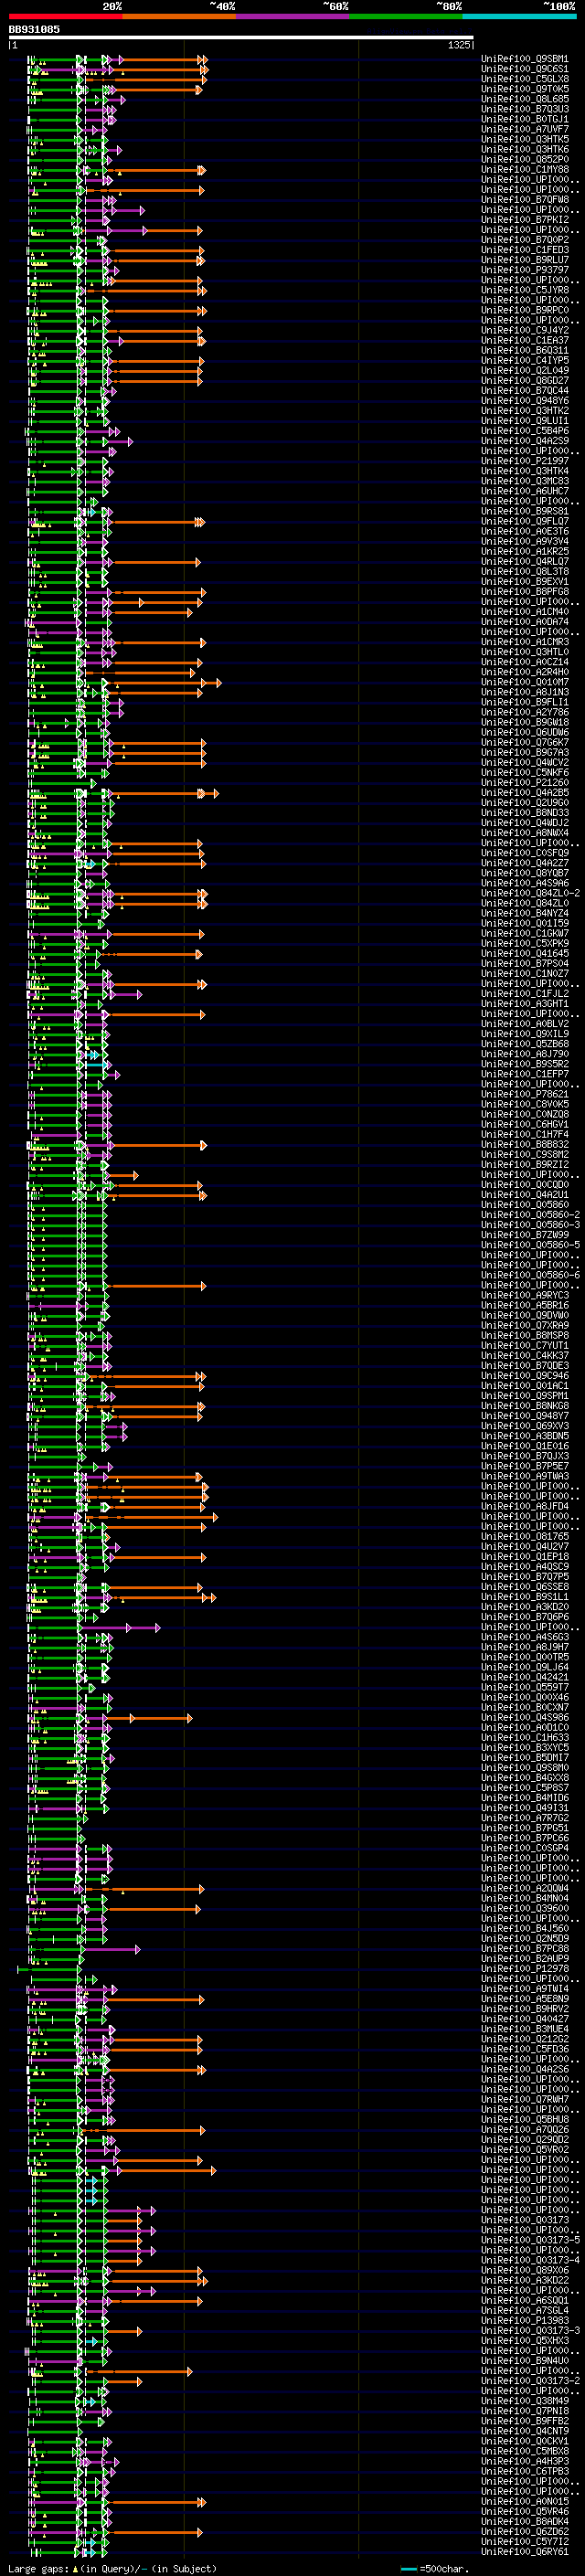Open hit UniRef100_B7Q3U3

point(525,109)
